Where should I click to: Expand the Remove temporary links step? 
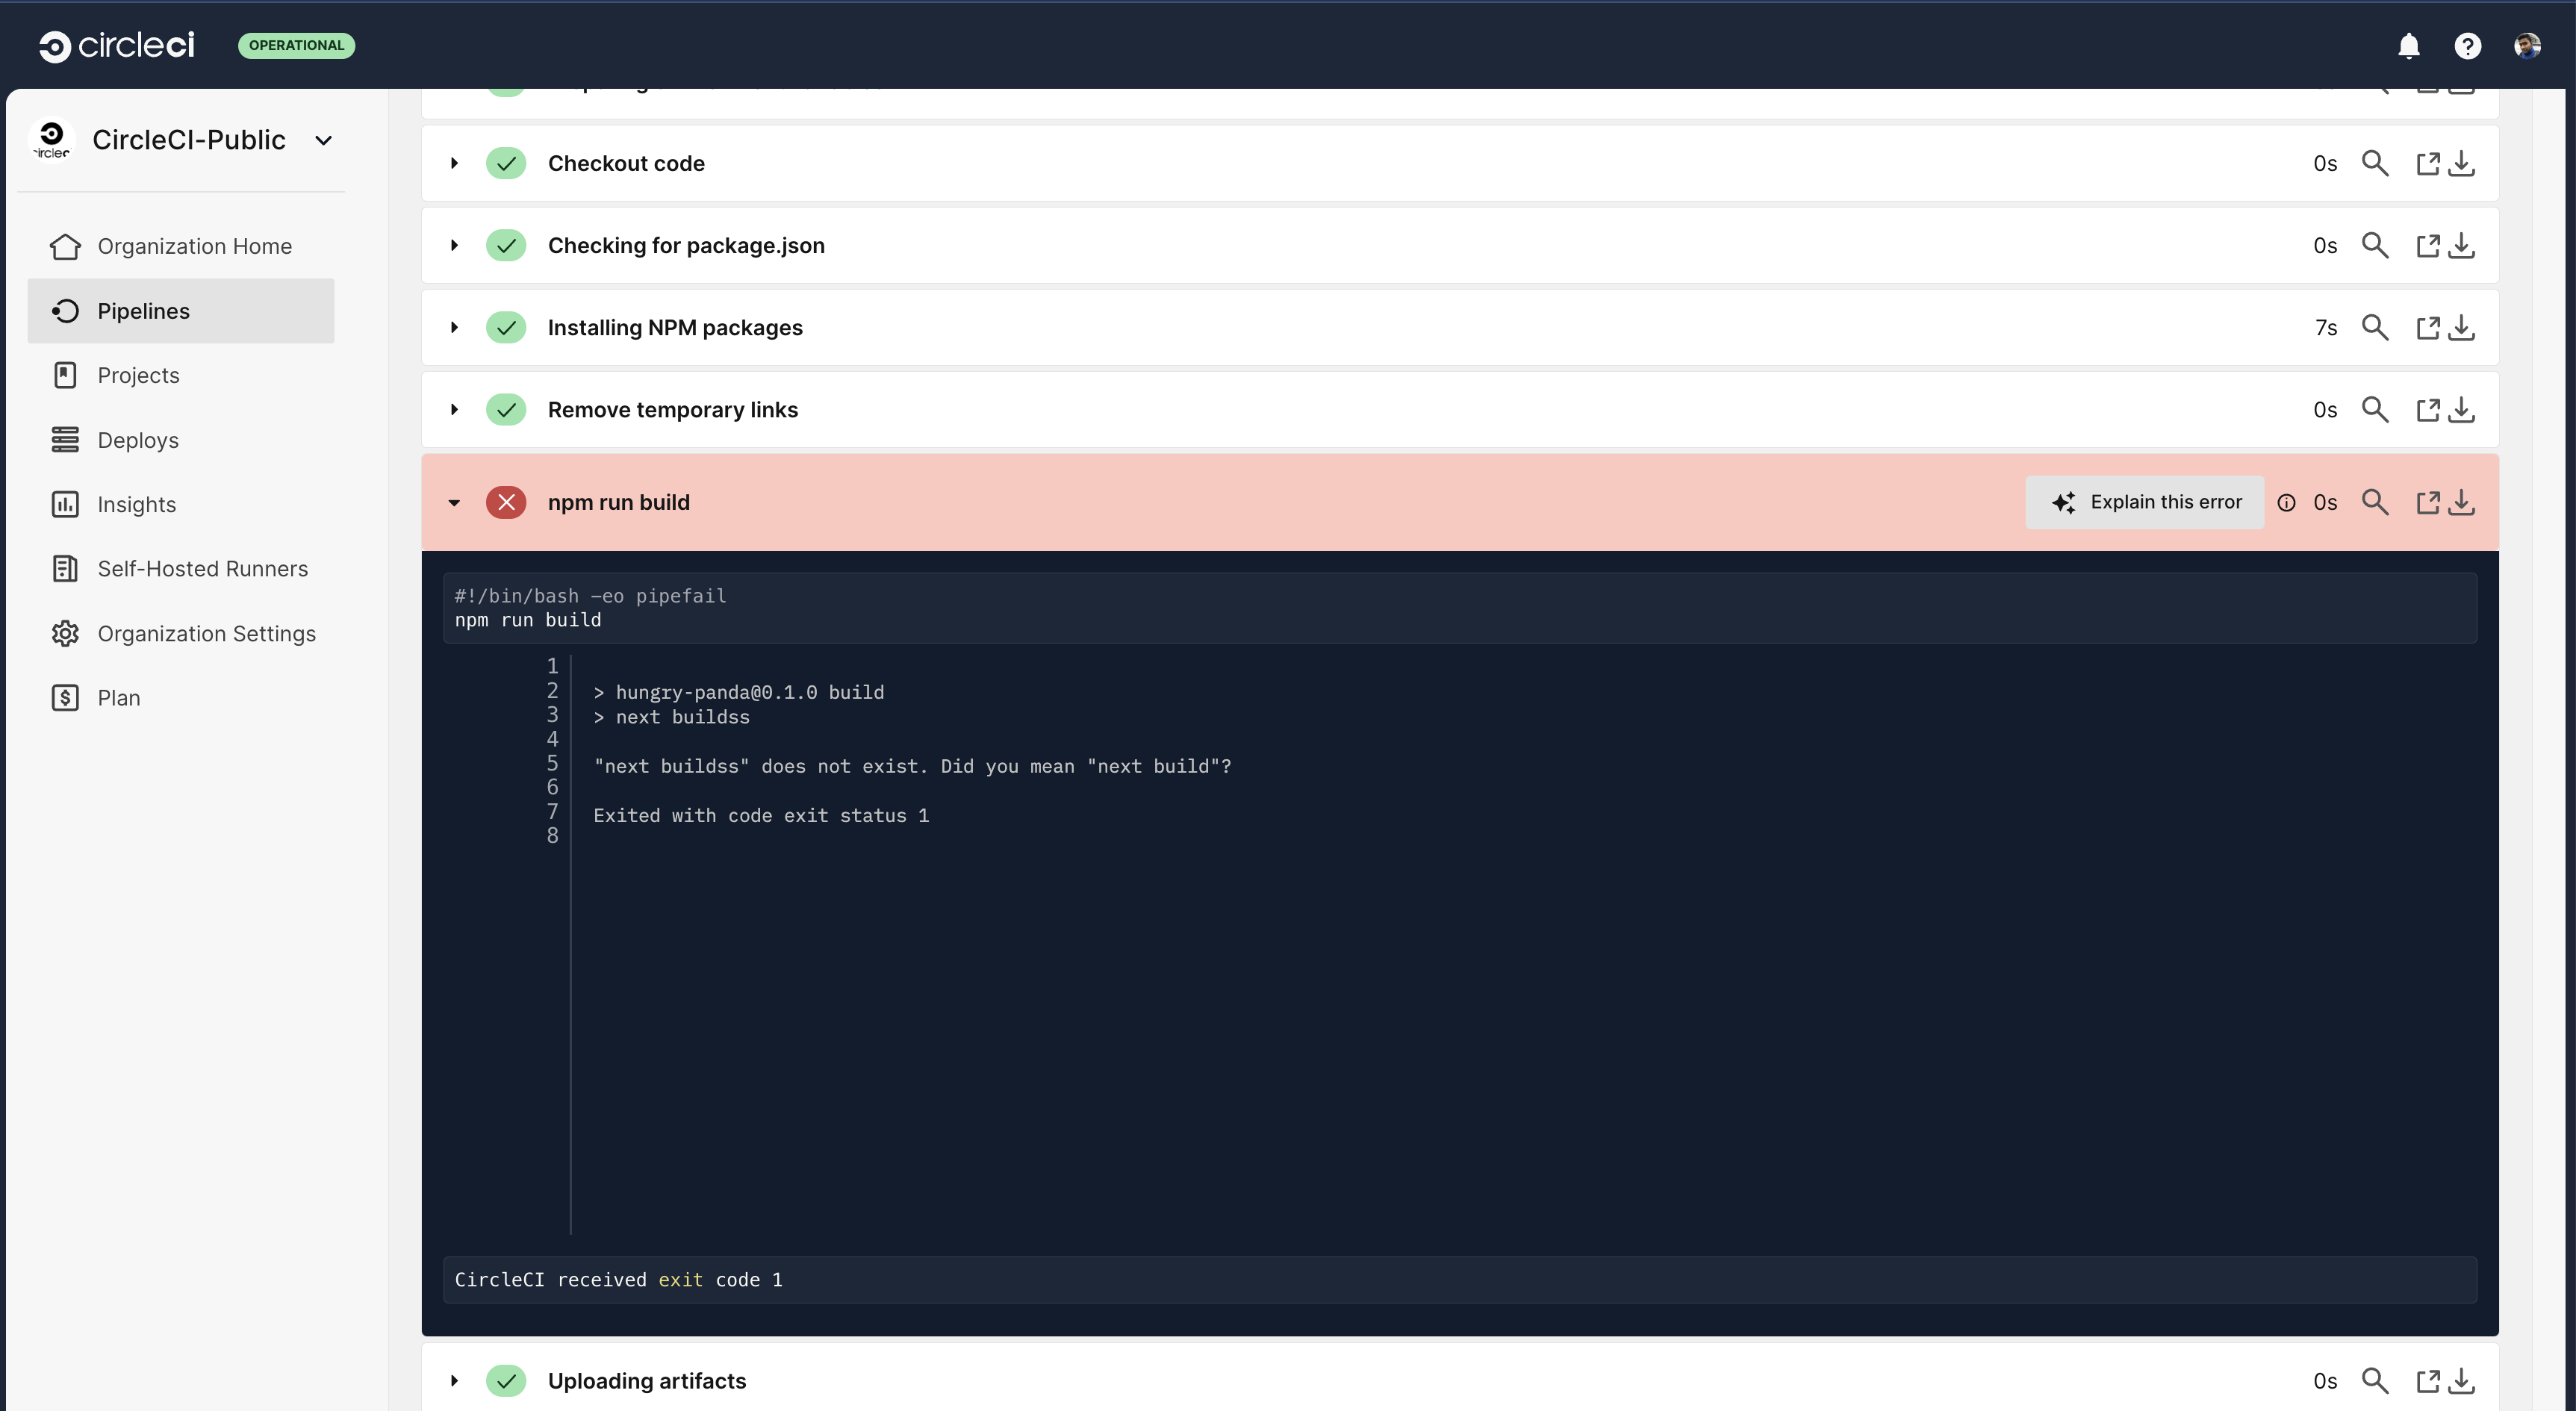click(454, 409)
